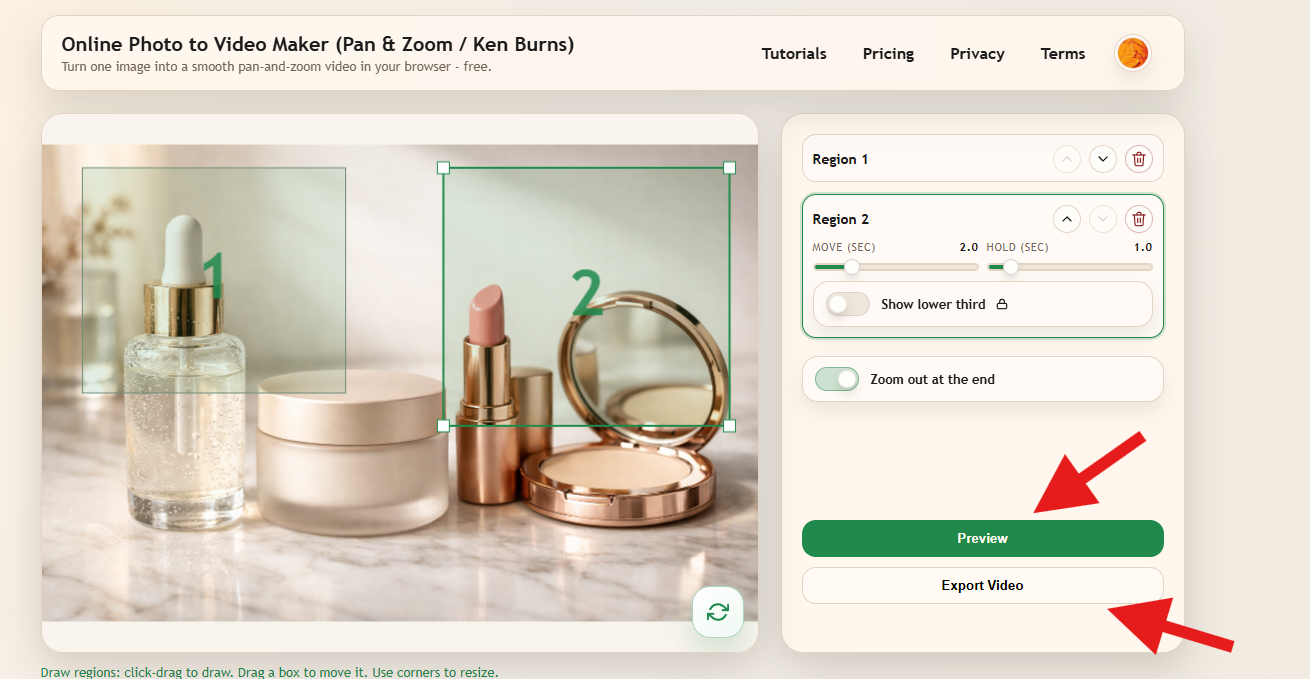Open the profile avatar in the header
This screenshot has height=679, width=1310.
(x=1132, y=53)
